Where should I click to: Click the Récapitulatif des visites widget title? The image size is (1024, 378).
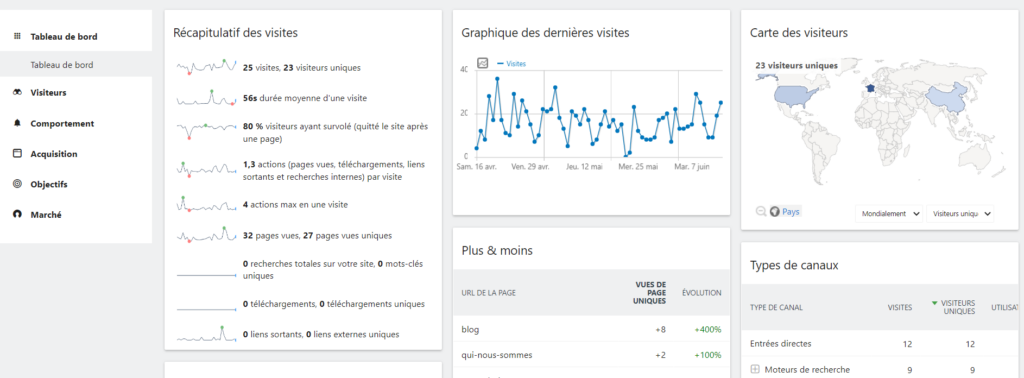tap(235, 32)
